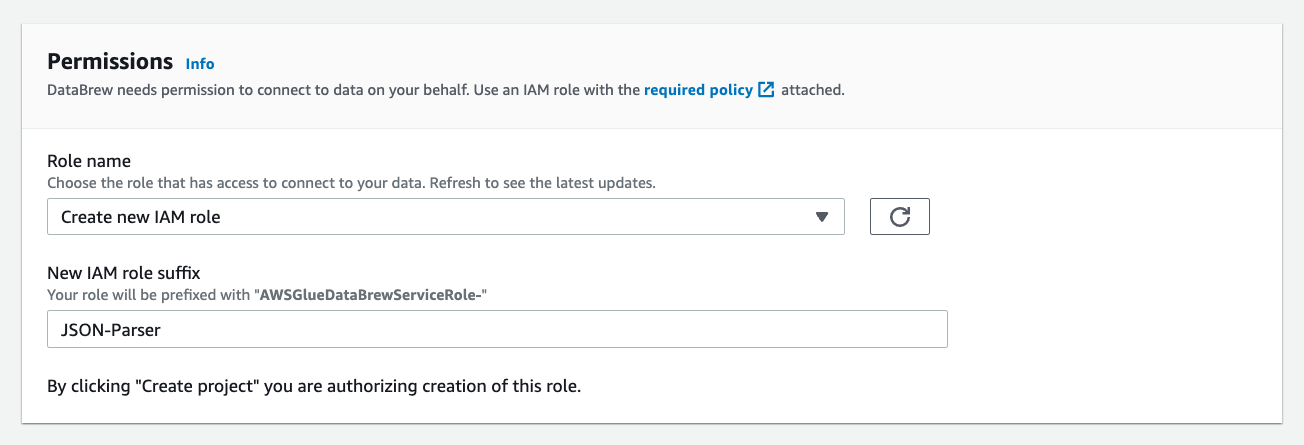Select the Create new IAM role text
The width and height of the screenshot is (1304, 445).
pos(140,217)
